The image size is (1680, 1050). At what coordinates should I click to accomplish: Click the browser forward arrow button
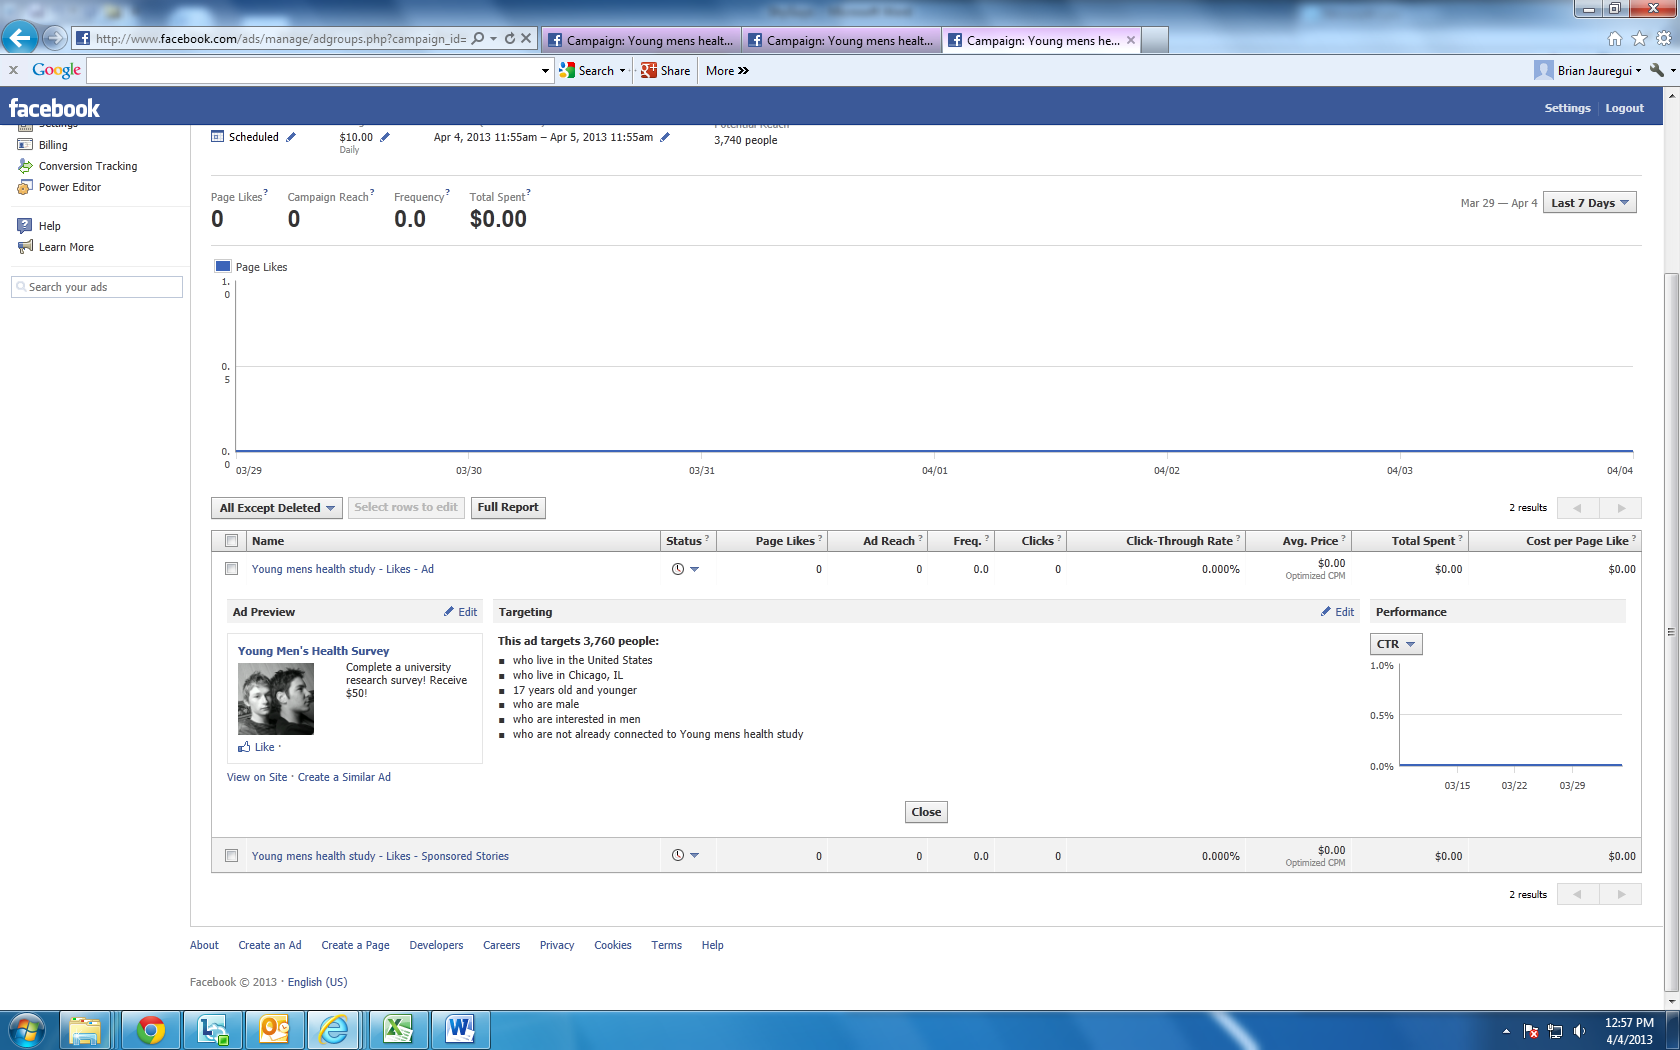point(55,39)
